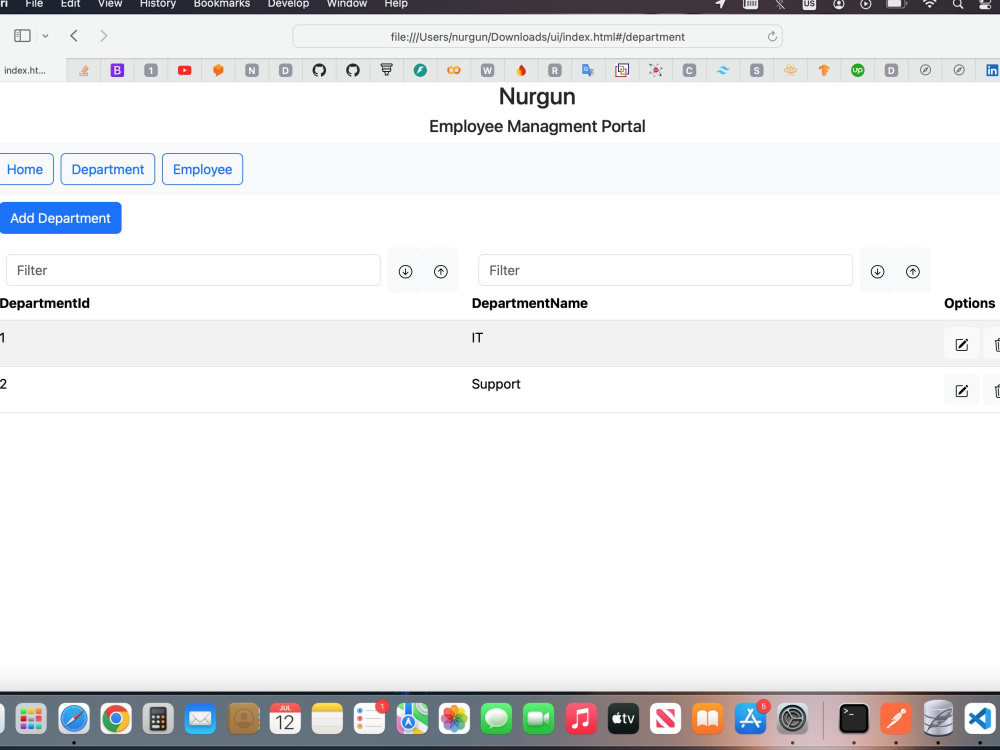
Task: Click Employee Managment Portal subtitle
Action: point(537,126)
